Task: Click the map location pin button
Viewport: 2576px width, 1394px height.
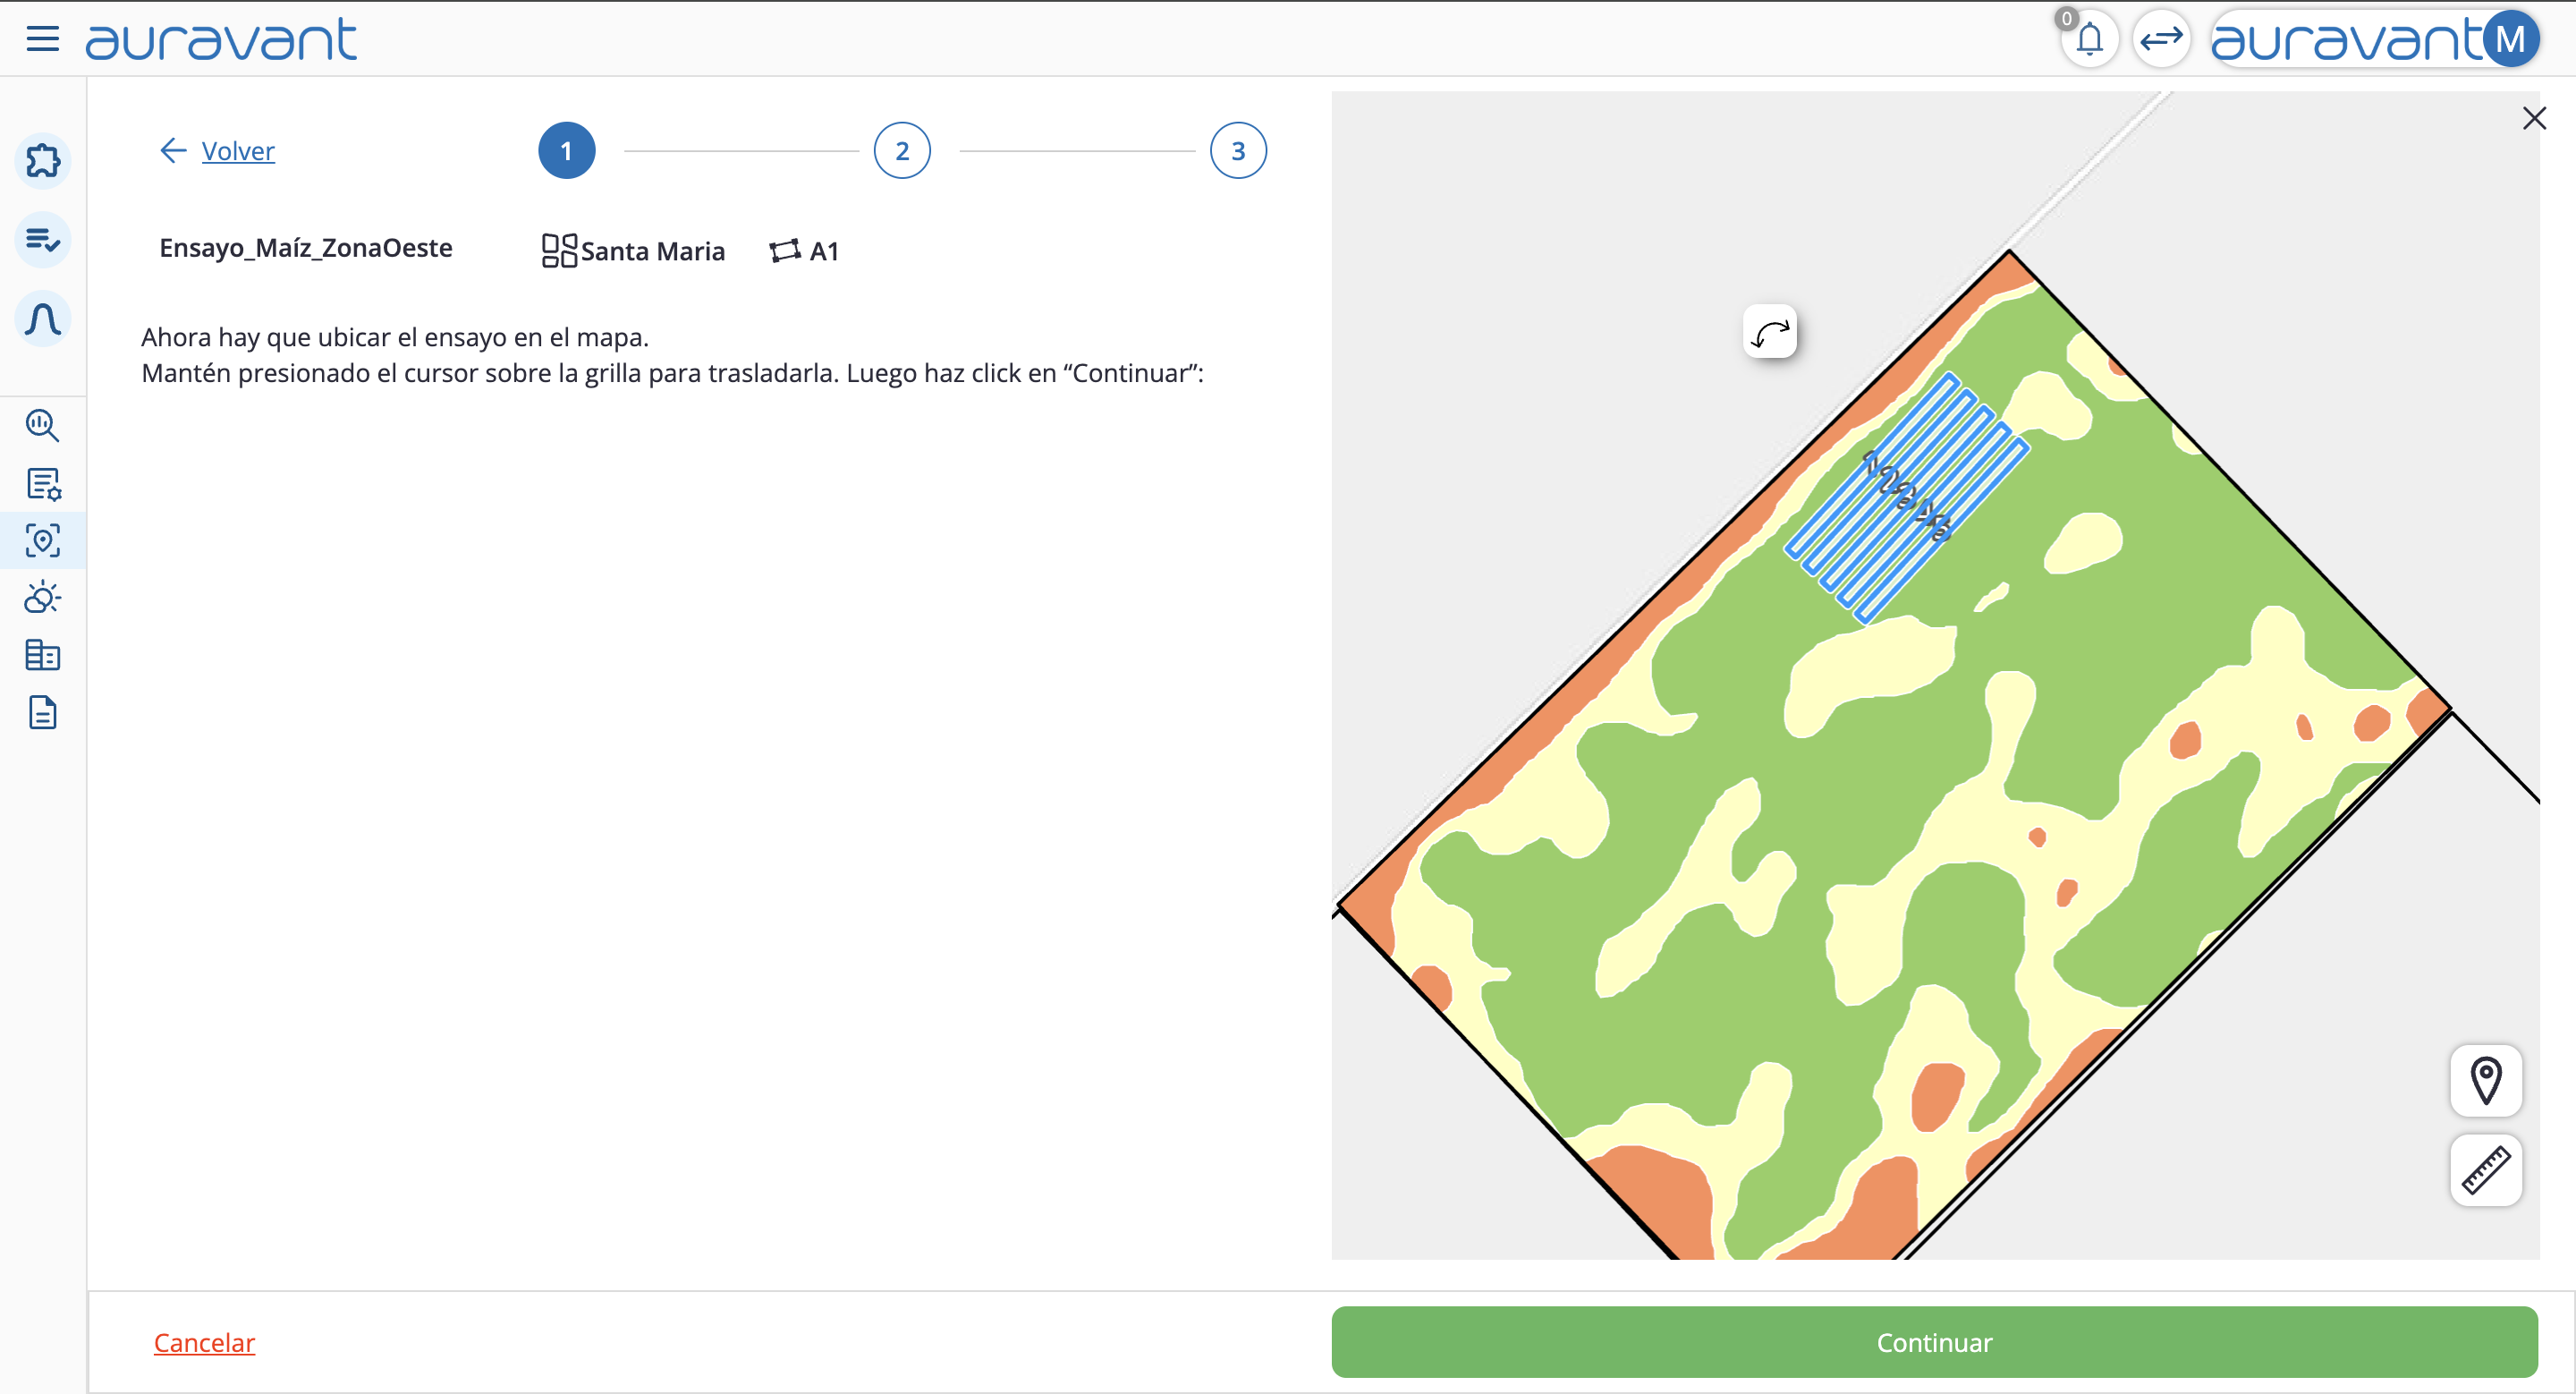Action: click(2486, 1081)
